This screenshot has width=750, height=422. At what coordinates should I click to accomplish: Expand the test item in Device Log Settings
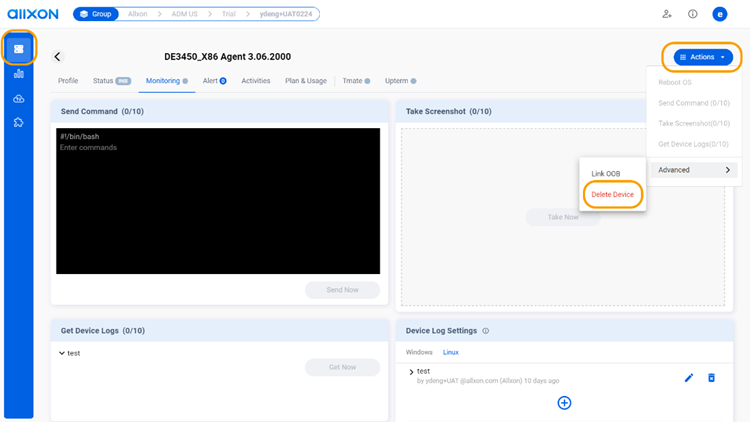click(x=411, y=372)
